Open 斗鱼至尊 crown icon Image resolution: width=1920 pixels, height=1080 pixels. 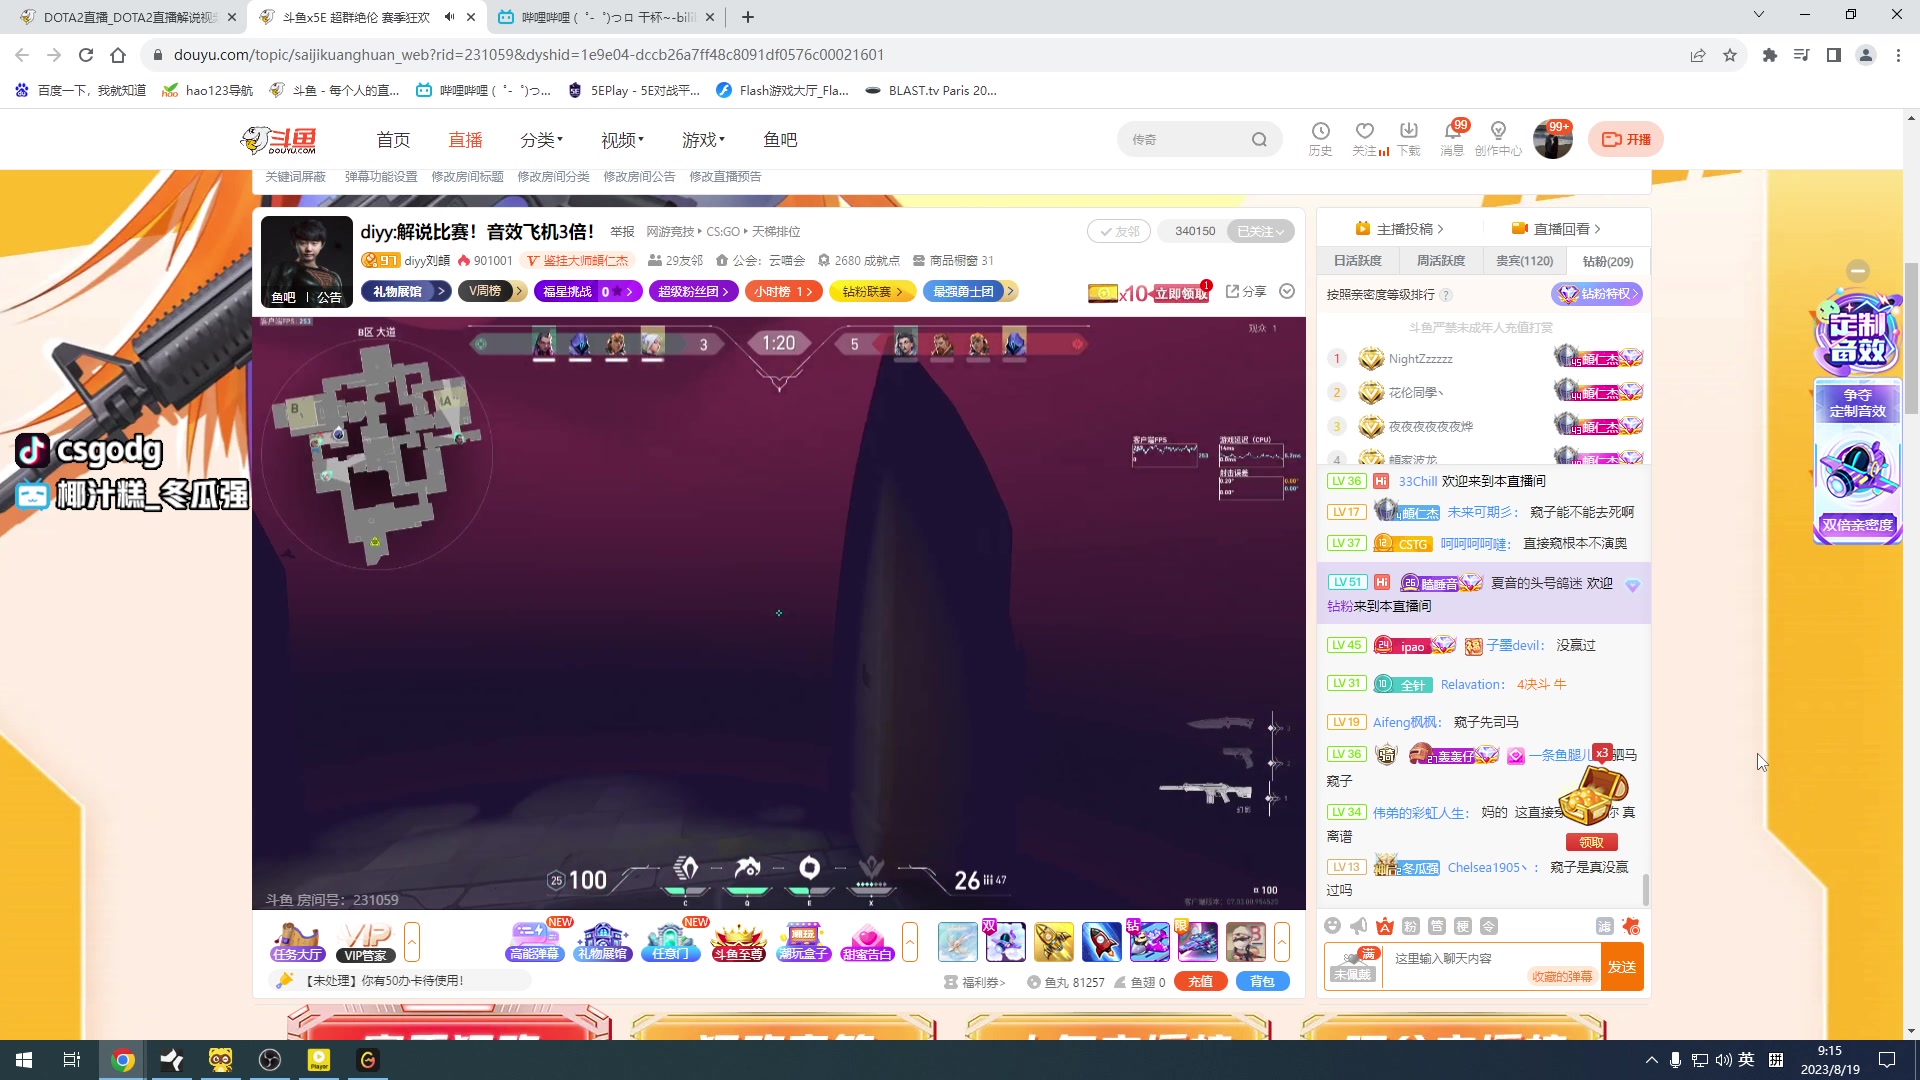click(x=738, y=942)
